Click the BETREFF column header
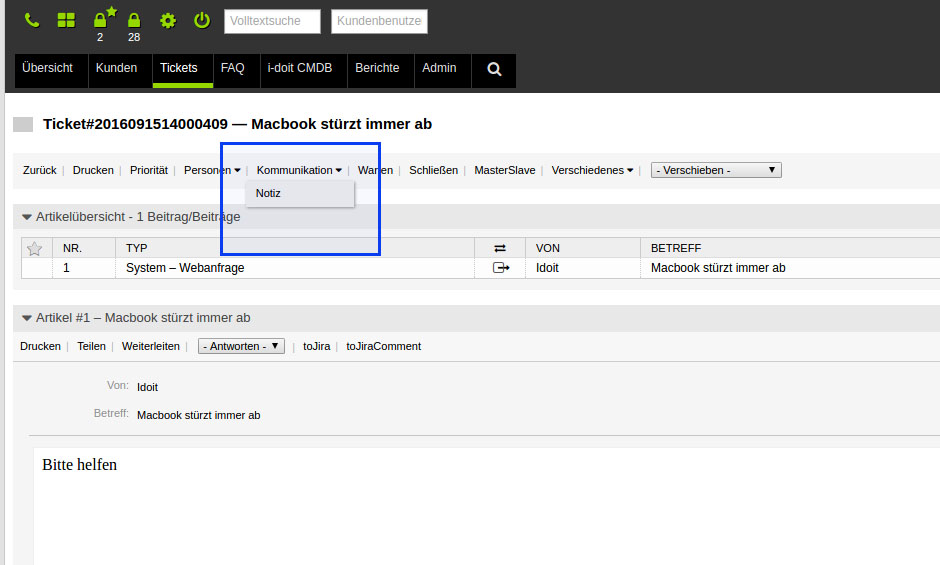Image resolution: width=940 pixels, height=565 pixels. [676, 248]
